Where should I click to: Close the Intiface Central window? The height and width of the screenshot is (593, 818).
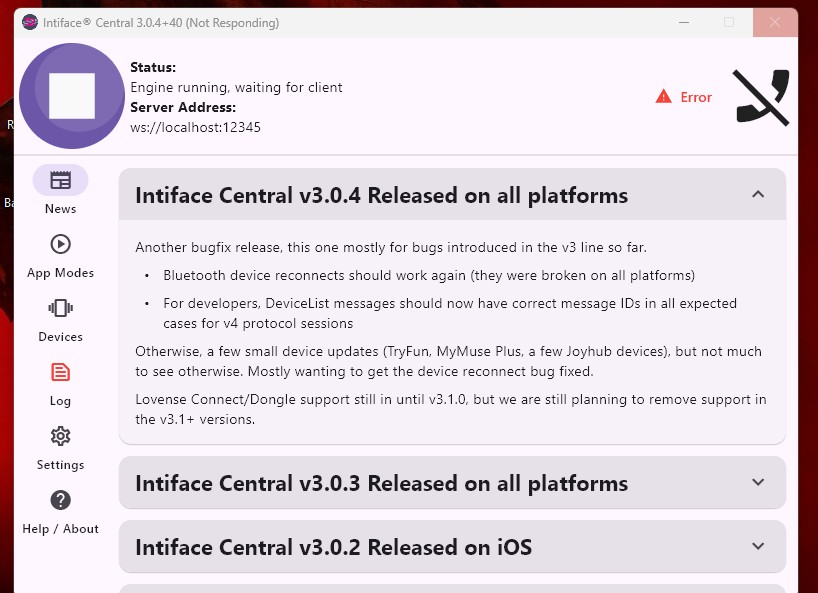click(775, 22)
